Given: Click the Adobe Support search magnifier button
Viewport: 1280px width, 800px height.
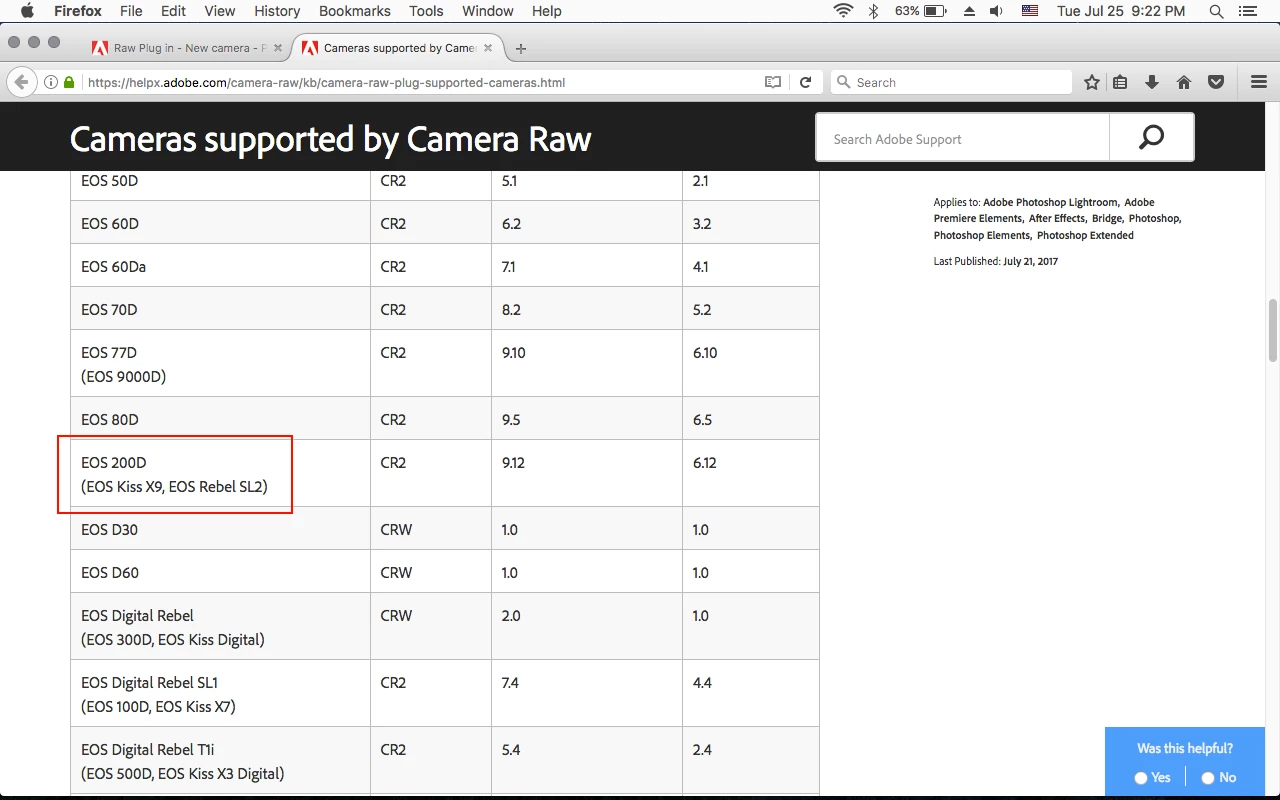Looking at the screenshot, I should pos(1152,137).
